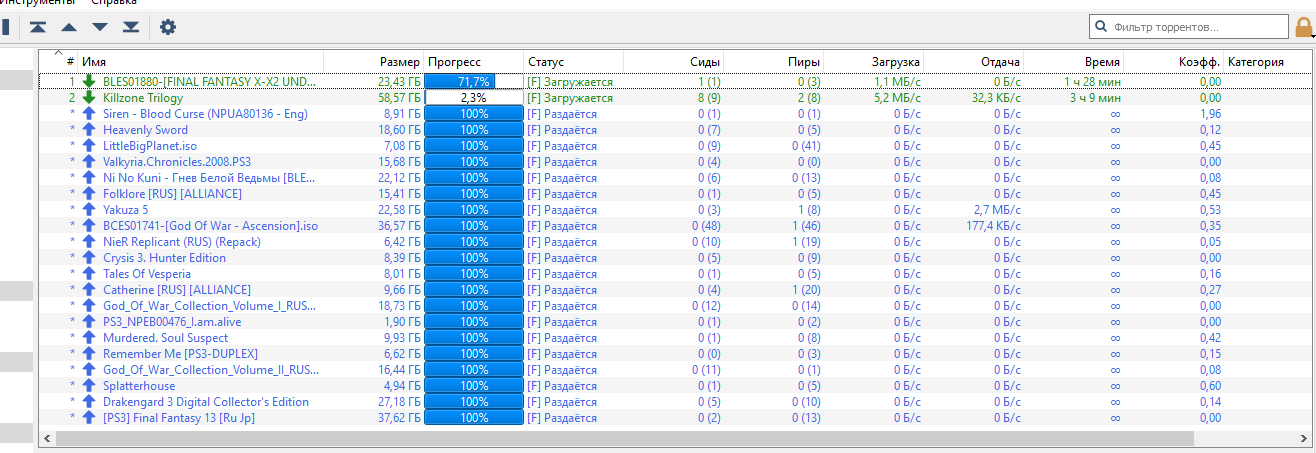Screen dimensions: 1316x453
Task: Click the orange lock icon
Action: (1305, 27)
